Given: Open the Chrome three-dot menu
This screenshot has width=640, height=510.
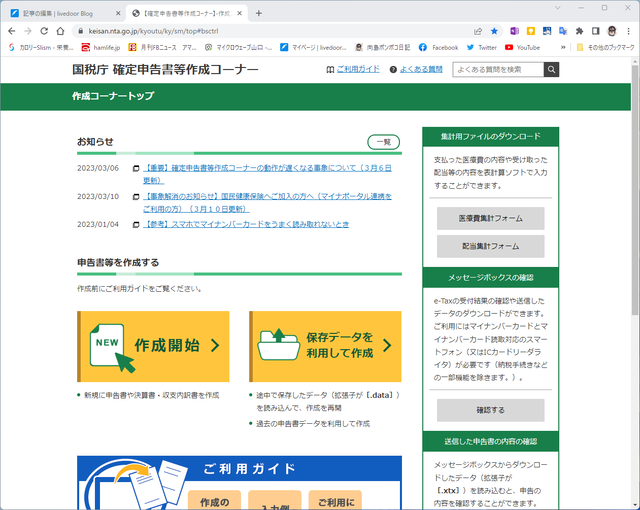Looking at the screenshot, I should coord(629,31).
